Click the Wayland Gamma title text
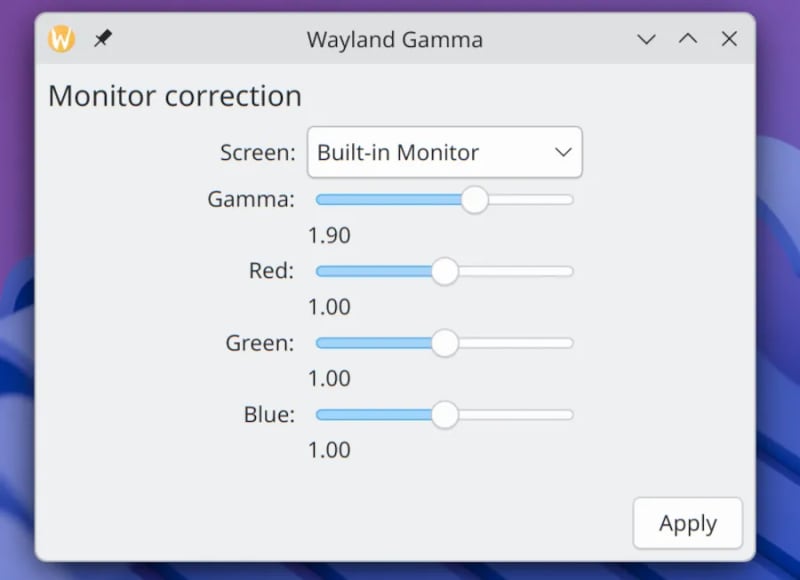 (394, 39)
